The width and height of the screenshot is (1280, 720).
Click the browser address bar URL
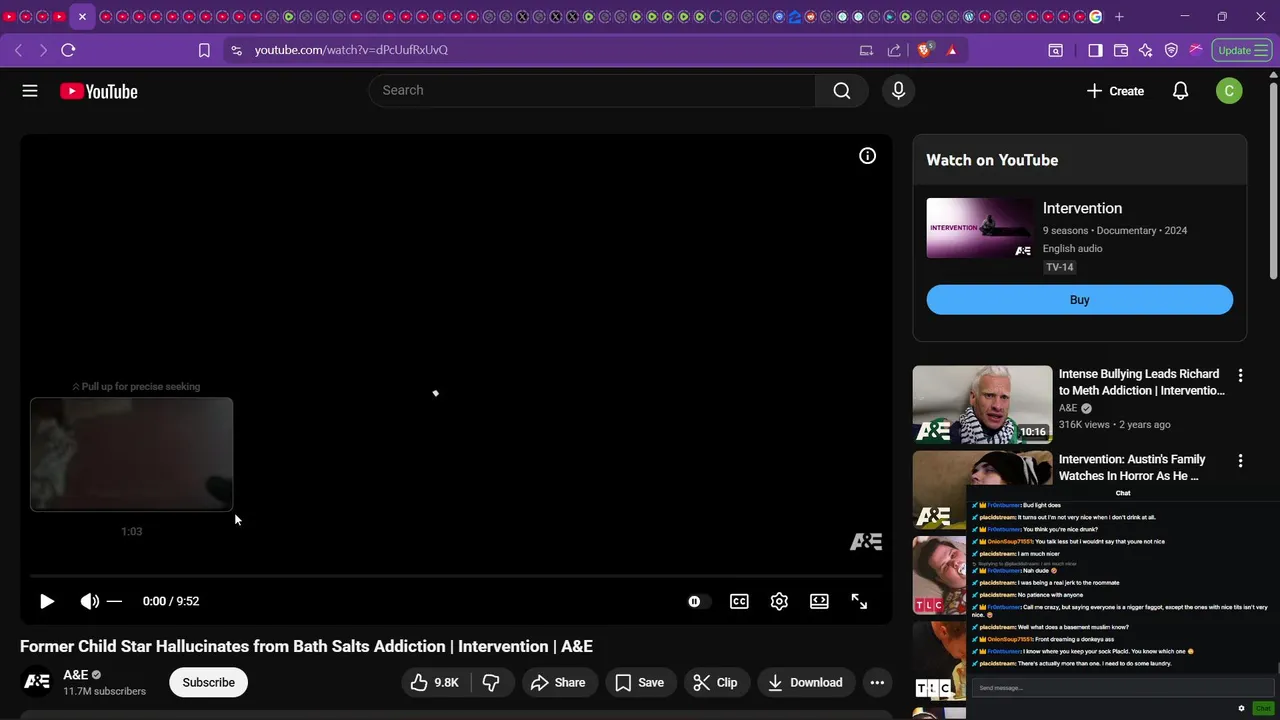click(351, 50)
